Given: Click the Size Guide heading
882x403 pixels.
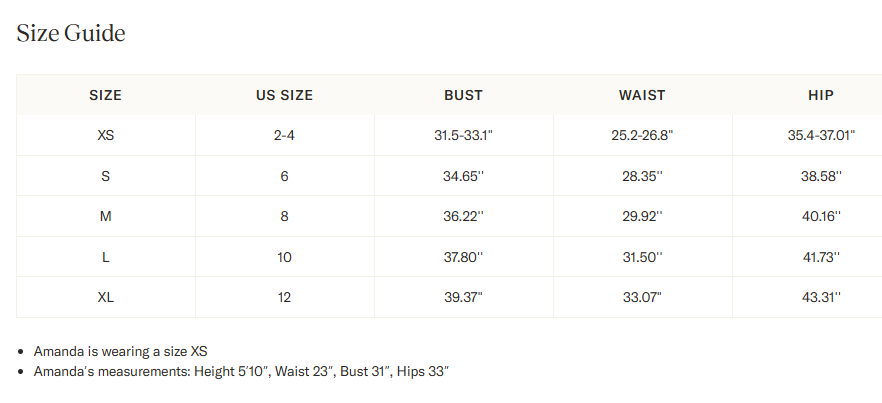Looking at the screenshot, I should [x=71, y=33].
